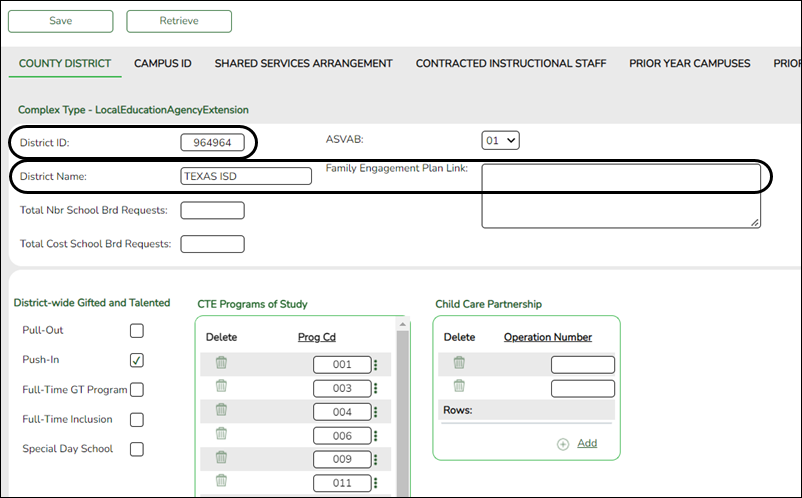Open the Campus ID tab

click(x=163, y=63)
